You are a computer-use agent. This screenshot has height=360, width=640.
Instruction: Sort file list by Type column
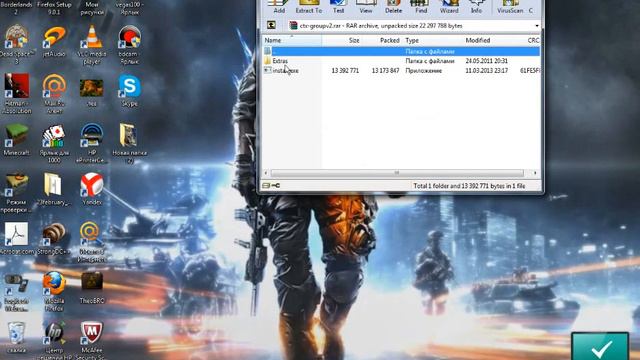click(x=433, y=40)
